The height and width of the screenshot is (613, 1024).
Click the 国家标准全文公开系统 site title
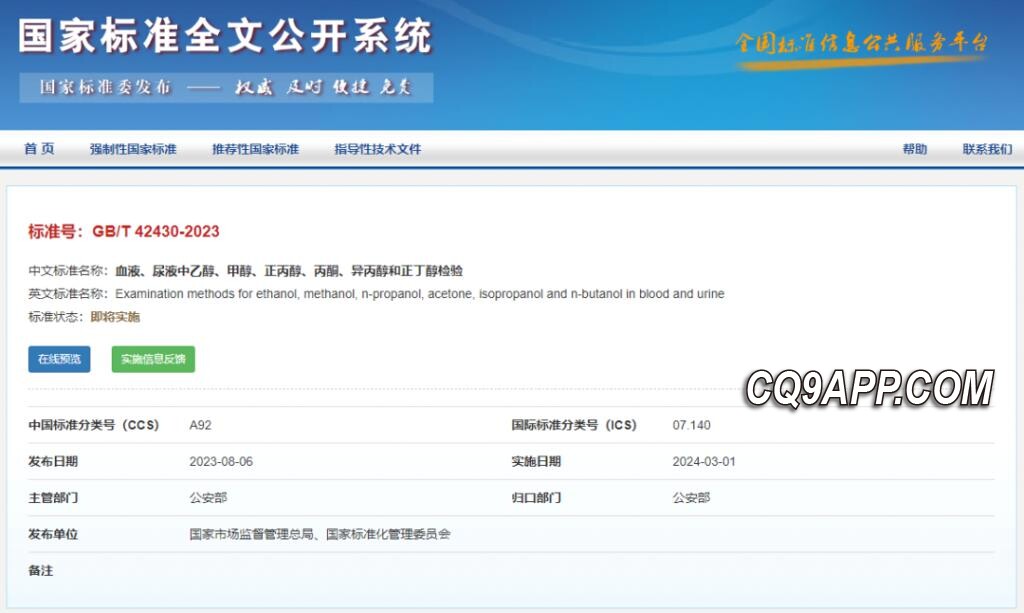[225, 35]
